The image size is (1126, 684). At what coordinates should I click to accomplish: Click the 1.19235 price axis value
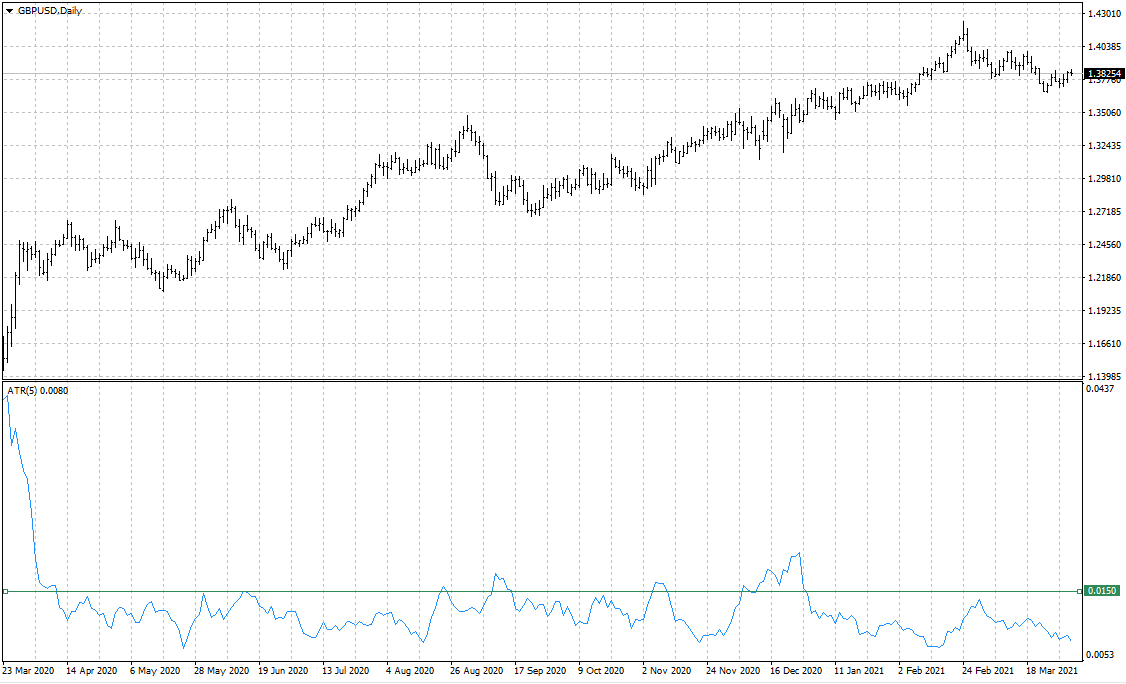(1104, 311)
